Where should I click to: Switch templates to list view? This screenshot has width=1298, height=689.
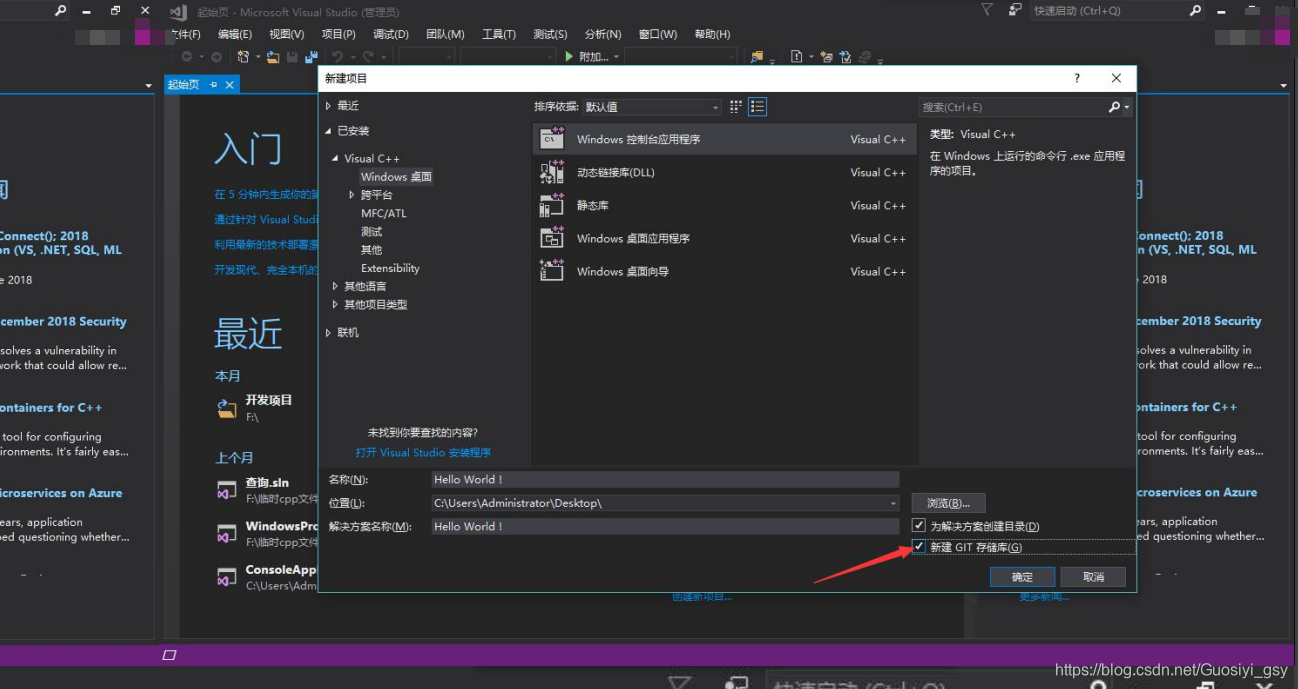(758, 107)
